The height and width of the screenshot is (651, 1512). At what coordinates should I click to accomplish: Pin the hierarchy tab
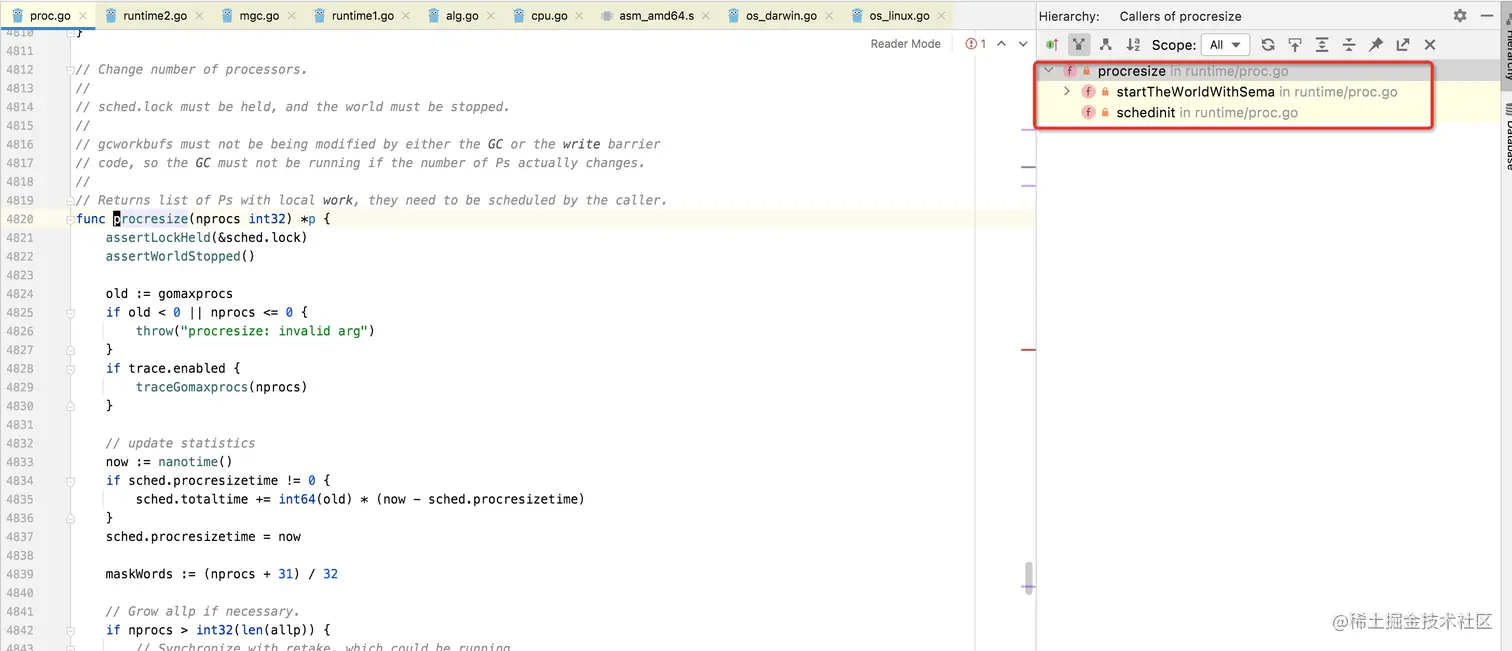point(1376,45)
